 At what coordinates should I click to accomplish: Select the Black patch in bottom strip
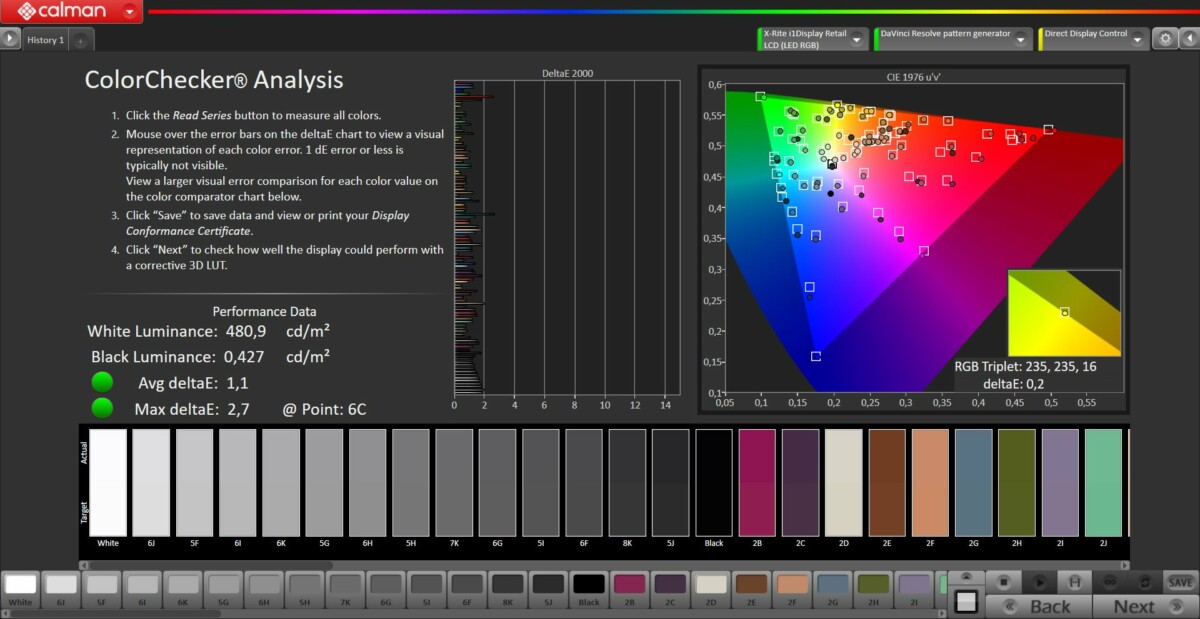pyautogui.click(x=588, y=586)
